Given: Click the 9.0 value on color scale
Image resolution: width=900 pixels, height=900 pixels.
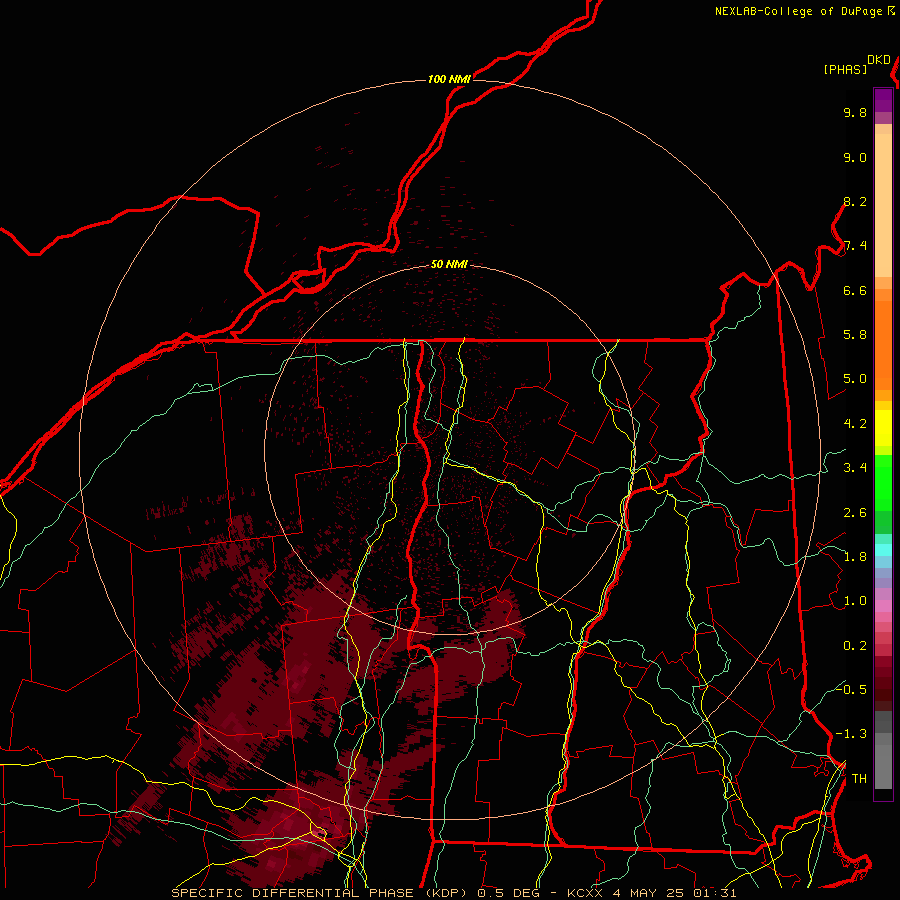Looking at the screenshot, I should pyautogui.click(x=855, y=157).
